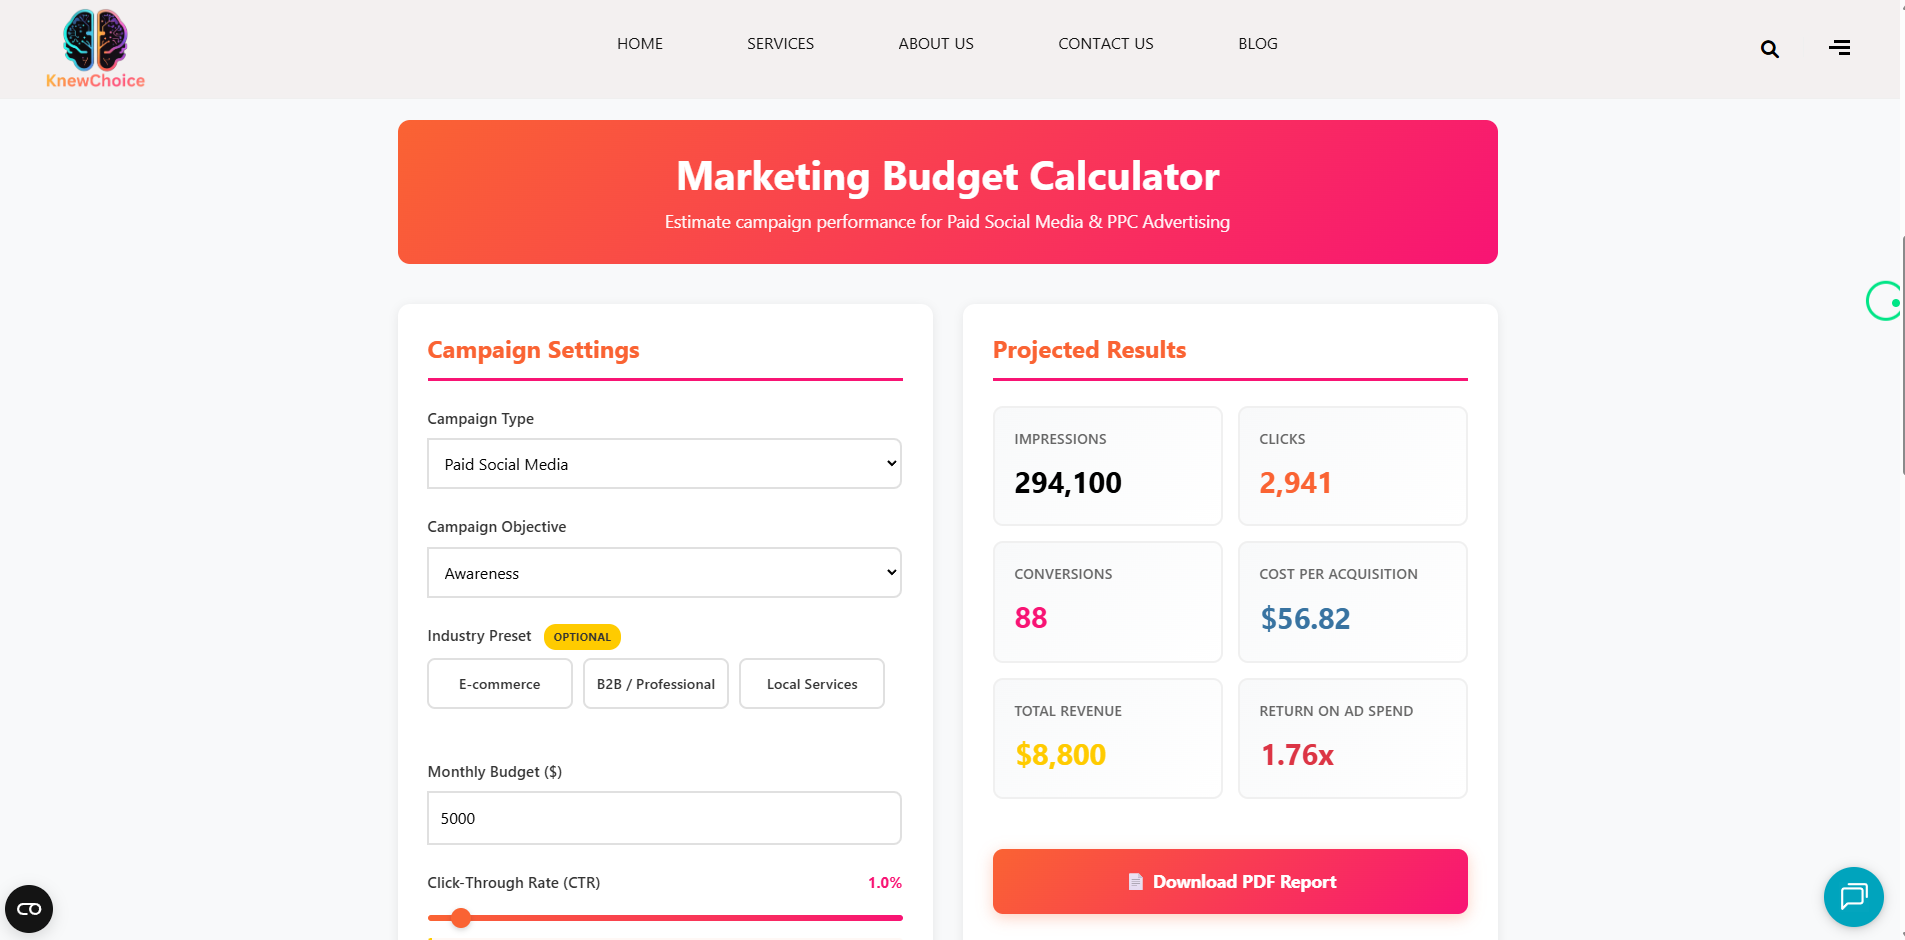Expand the Campaign Objective dropdown
Viewport: 1905px width, 940px height.
(664, 573)
